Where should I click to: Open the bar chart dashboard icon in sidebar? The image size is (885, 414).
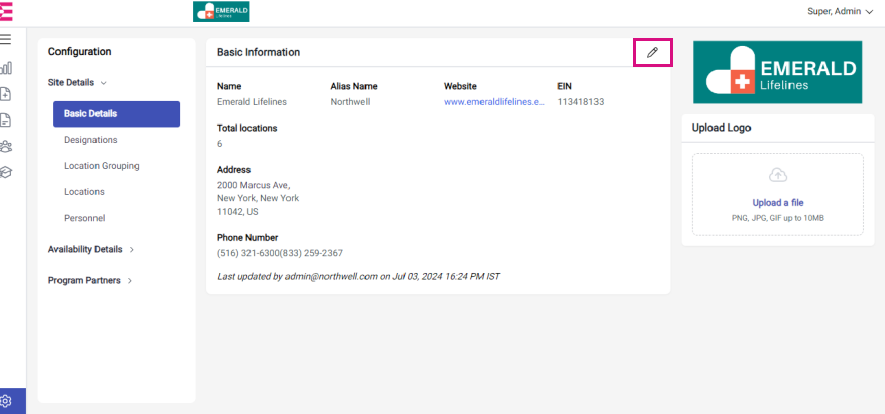pyautogui.click(x=6, y=68)
